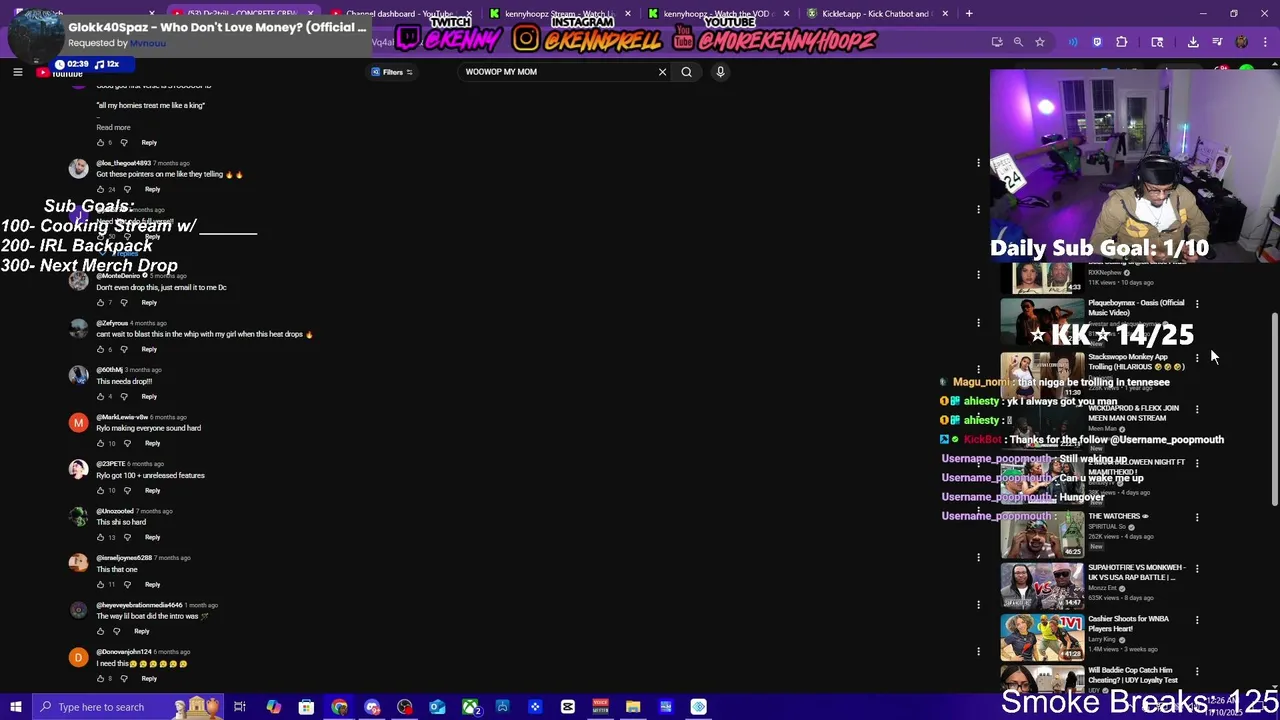The image size is (1280, 720).
Task: Open CapCut in the taskbar
Action: click(x=568, y=707)
